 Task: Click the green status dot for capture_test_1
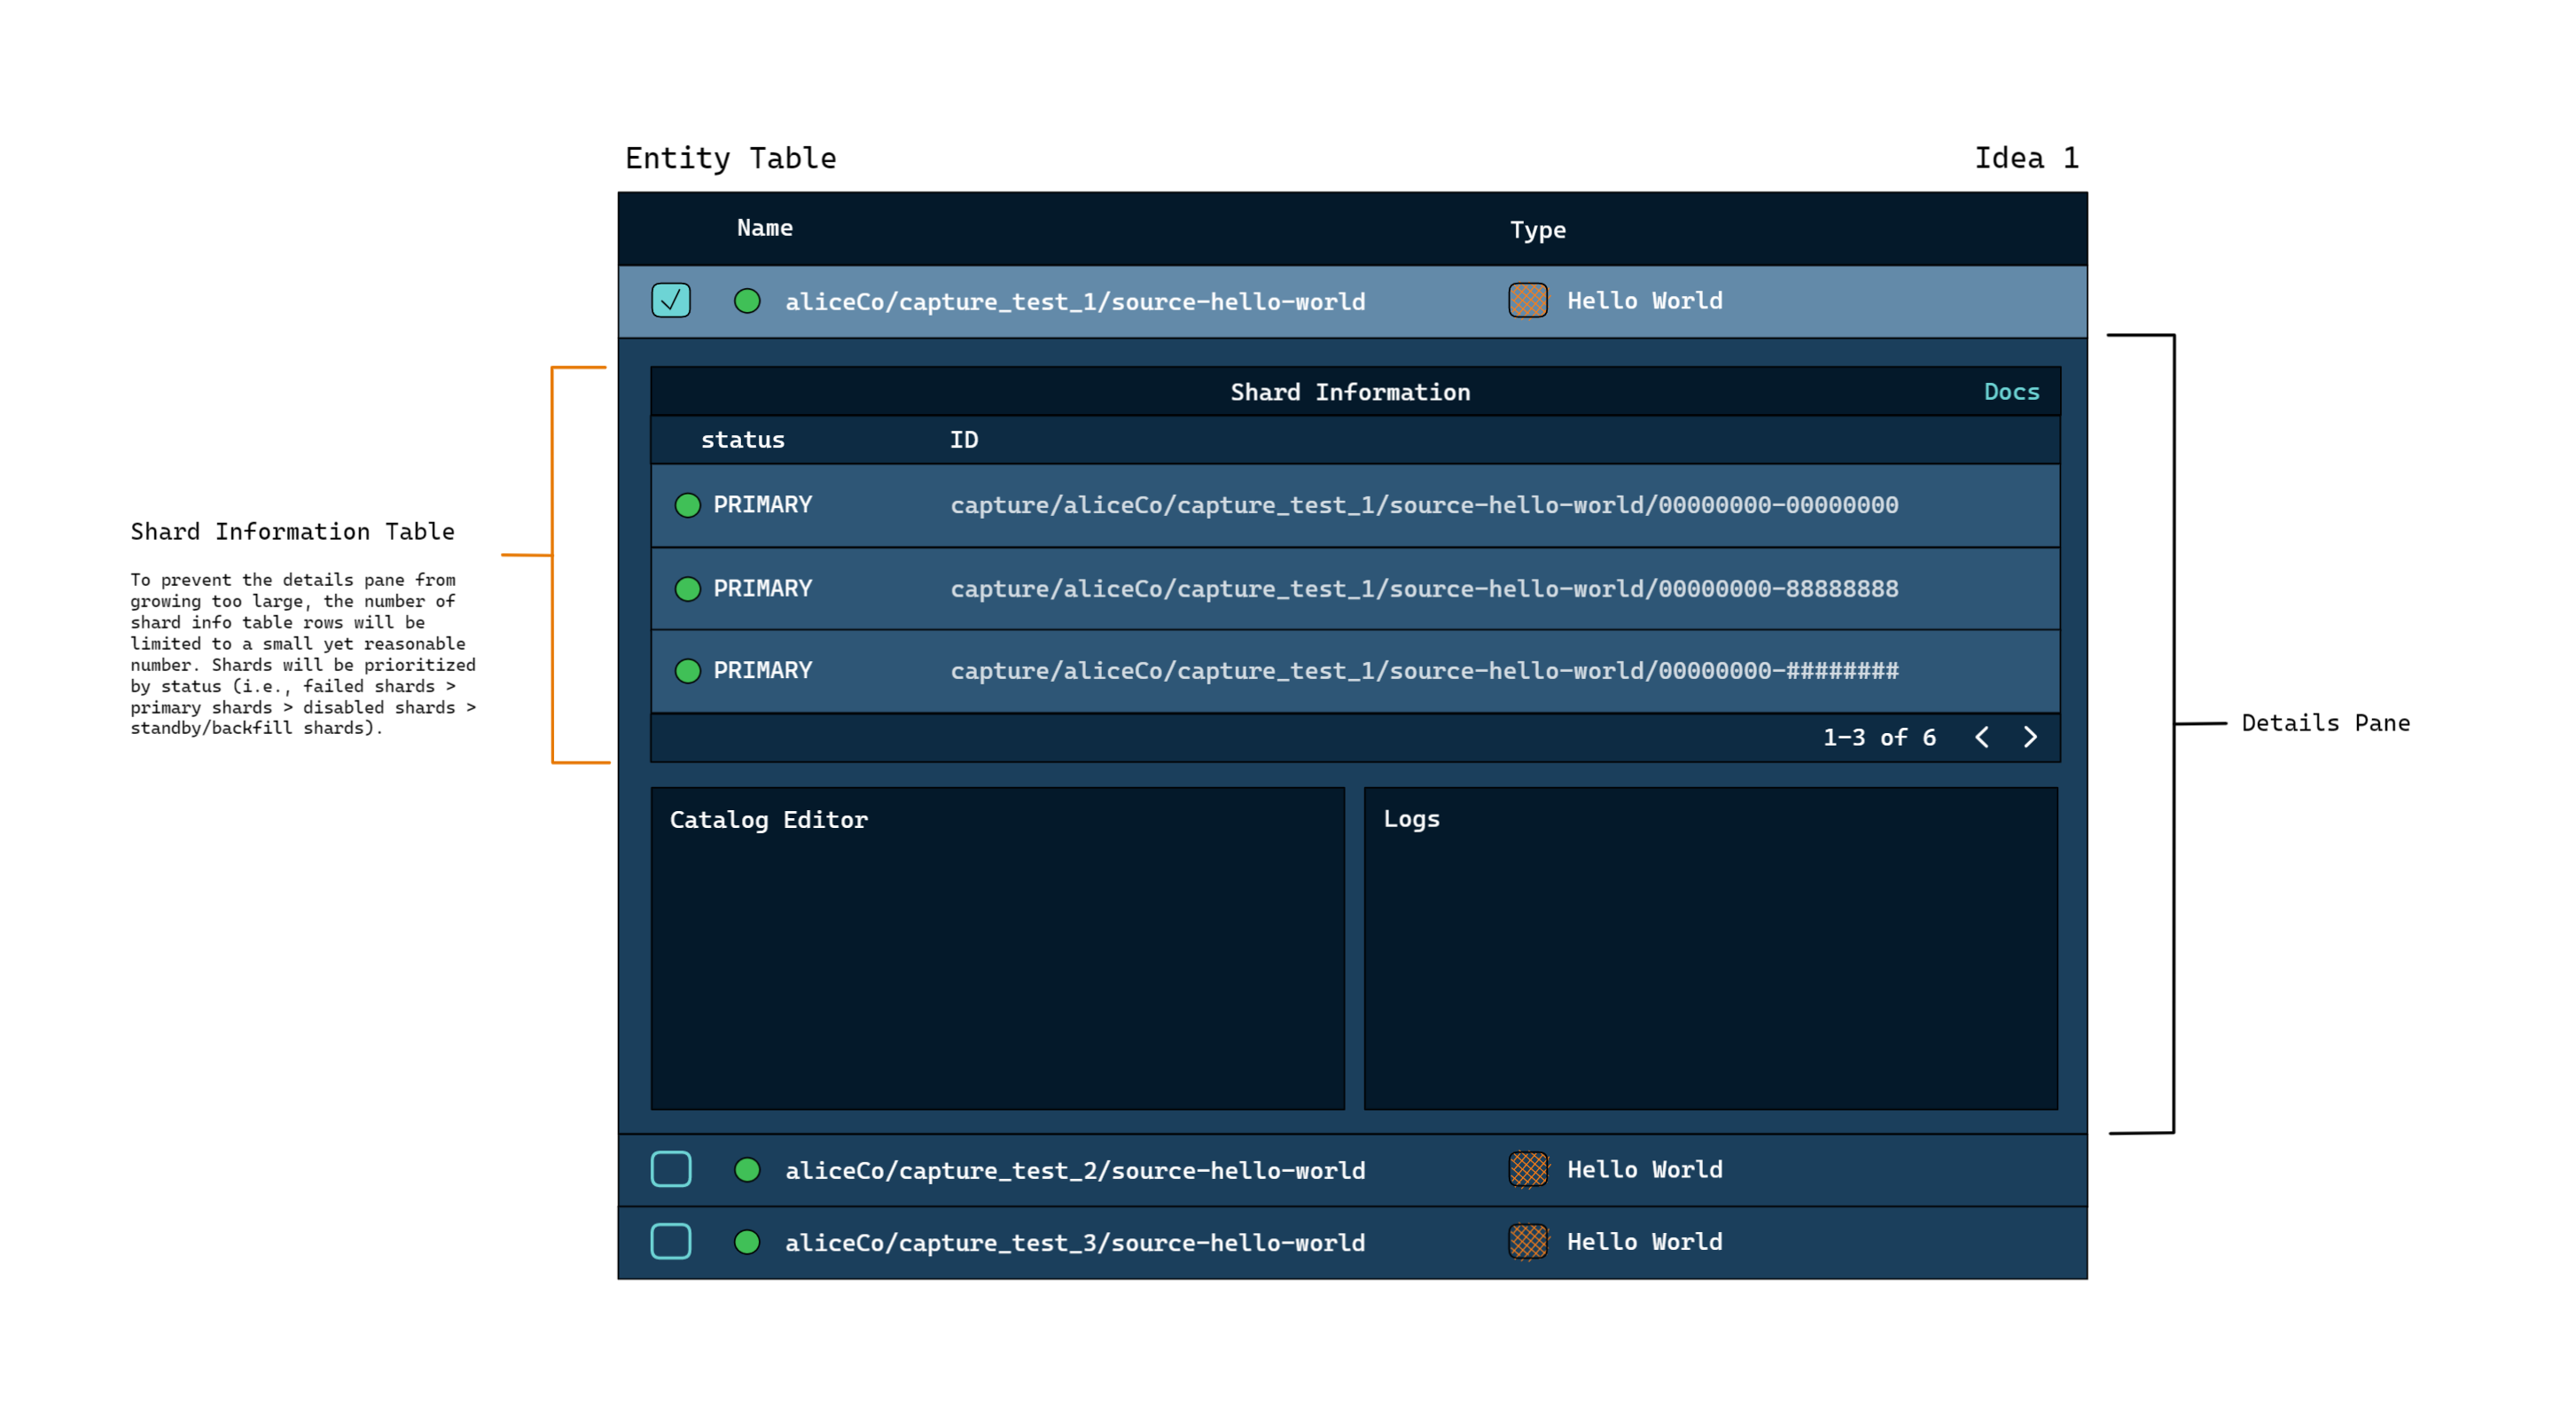click(746, 300)
